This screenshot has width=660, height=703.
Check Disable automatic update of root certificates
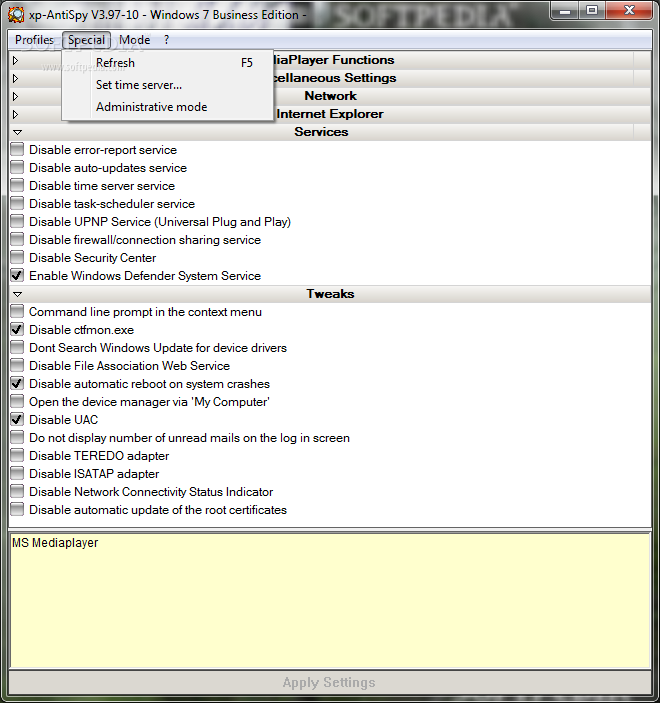(17, 509)
